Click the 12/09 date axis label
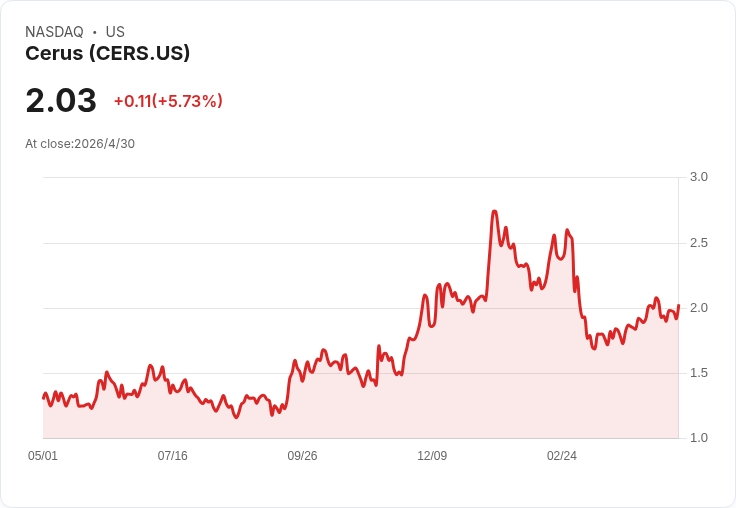736x508 pixels. (432, 456)
